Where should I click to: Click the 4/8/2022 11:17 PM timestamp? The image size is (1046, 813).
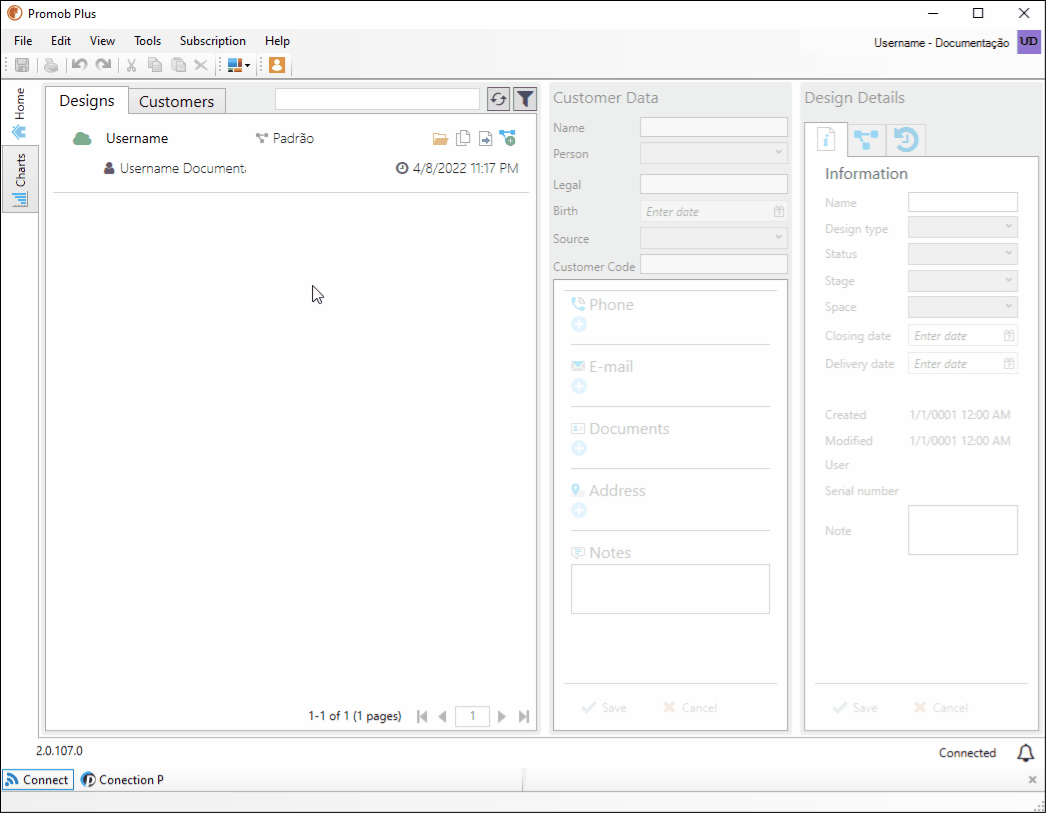[x=466, y=168]
